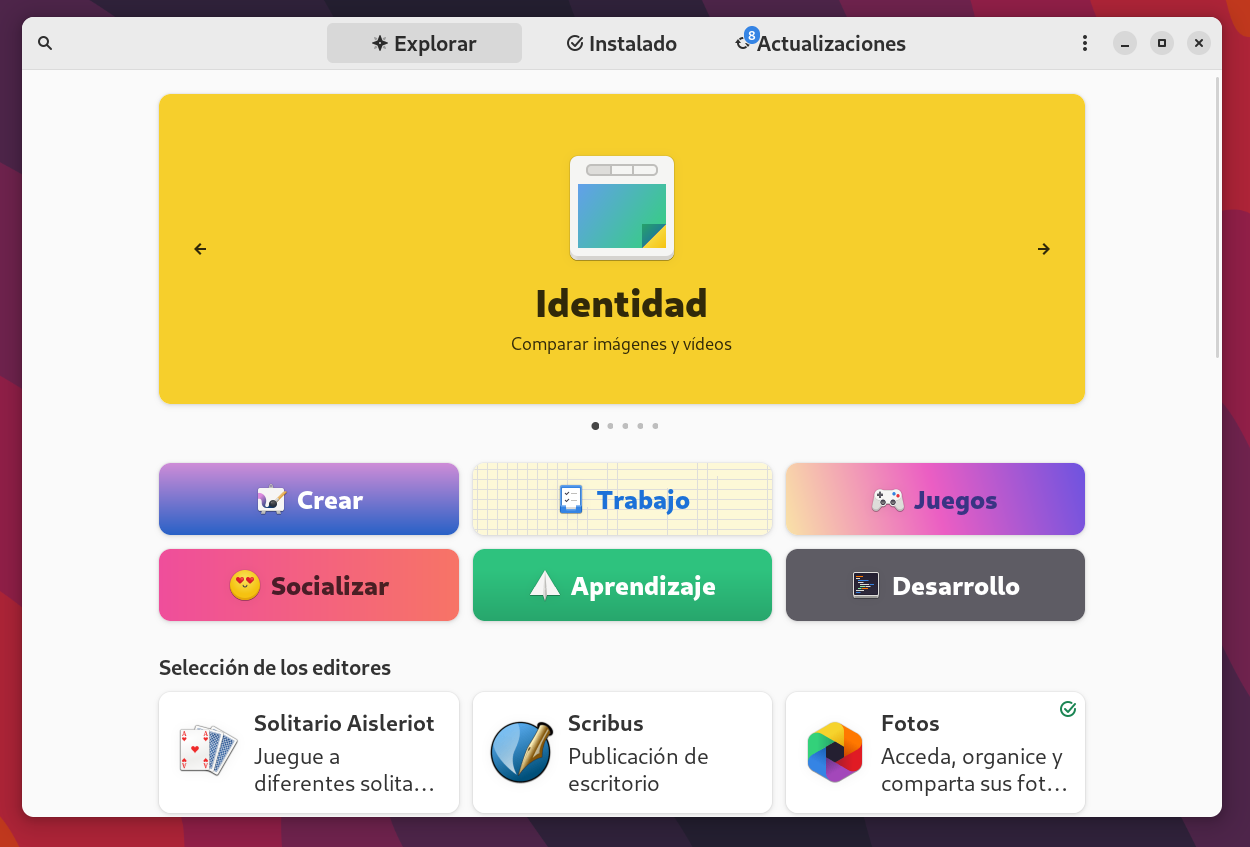1250x847 pixels.
Task: Open the Identidad featured banner title
Action: pos(621,303)
